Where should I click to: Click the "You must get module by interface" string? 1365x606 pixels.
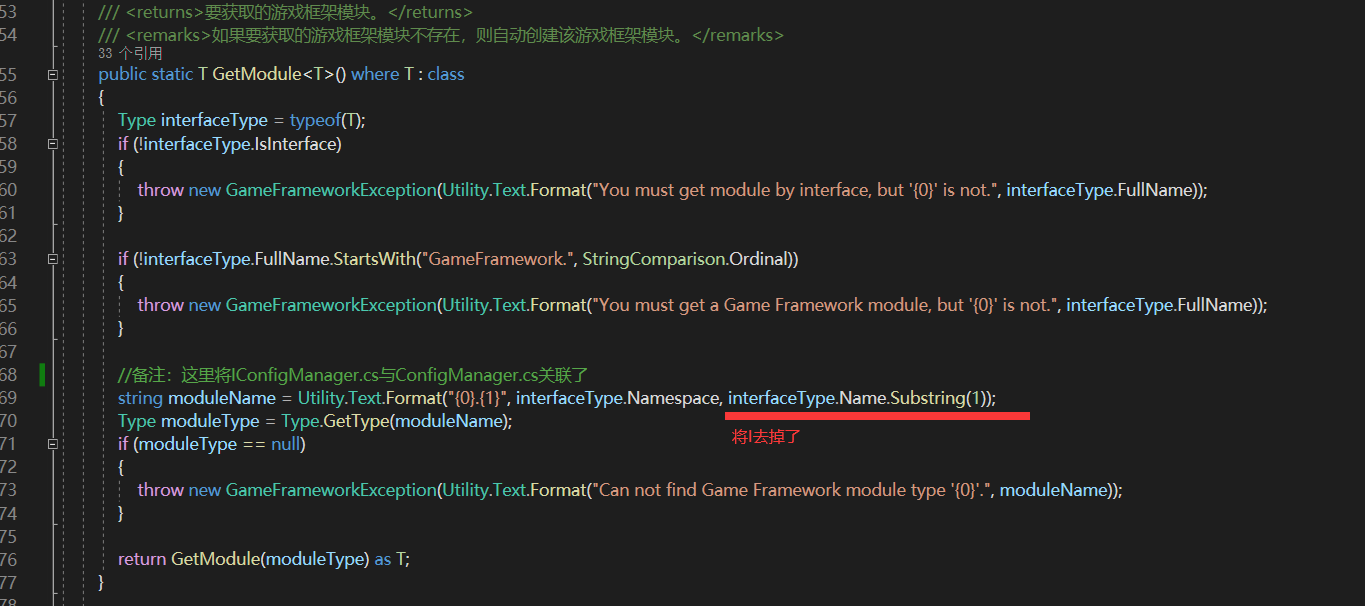point(795,190)
